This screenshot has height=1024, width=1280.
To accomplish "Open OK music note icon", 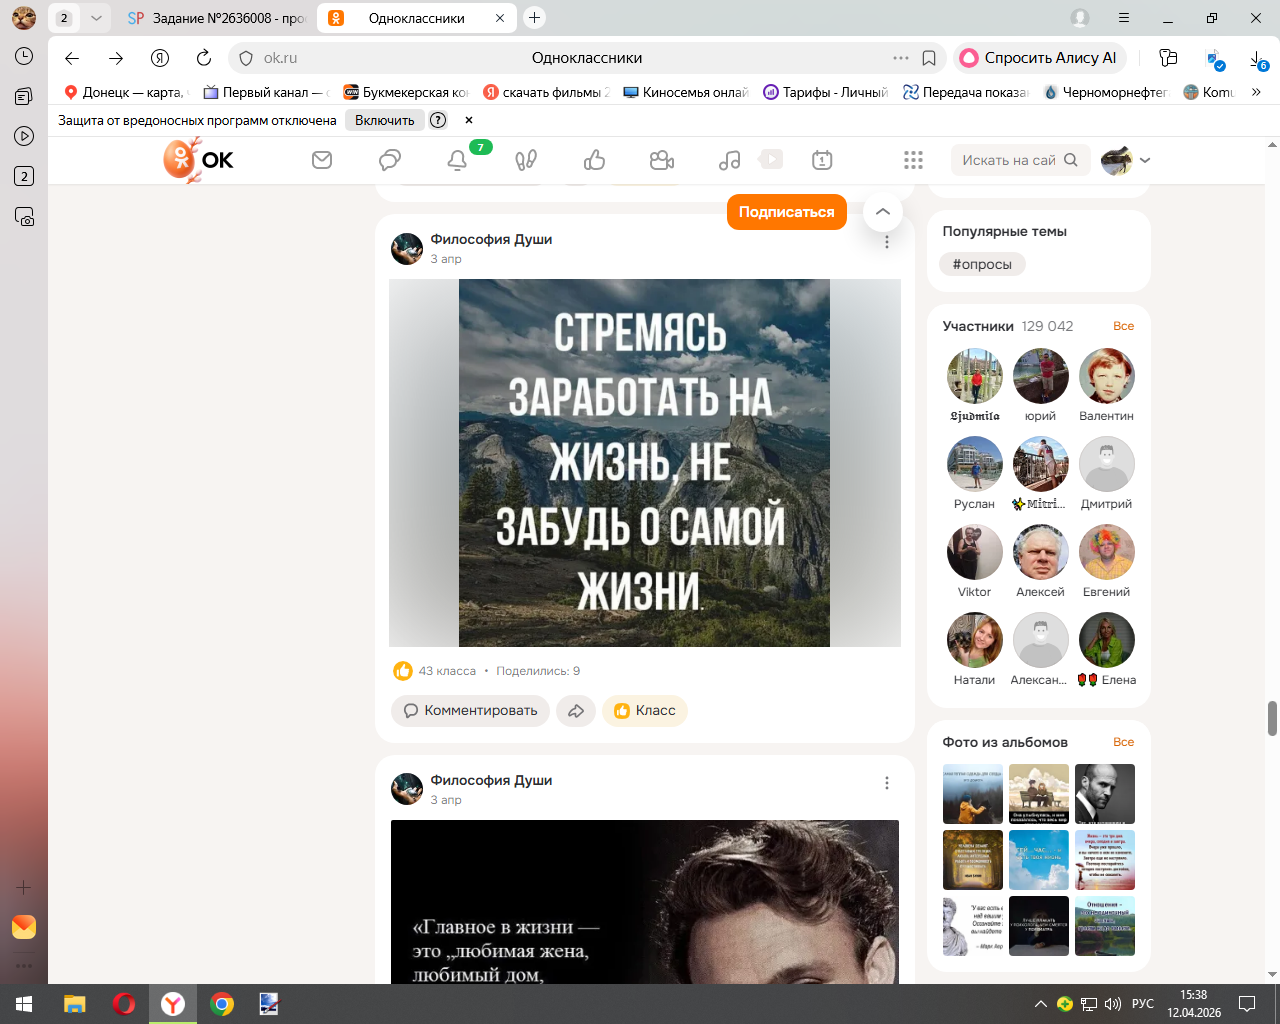I will [730, 160].
